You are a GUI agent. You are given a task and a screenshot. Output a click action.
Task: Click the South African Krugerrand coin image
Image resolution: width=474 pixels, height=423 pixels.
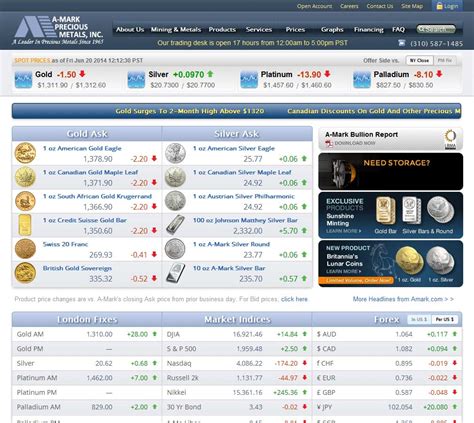25,201
